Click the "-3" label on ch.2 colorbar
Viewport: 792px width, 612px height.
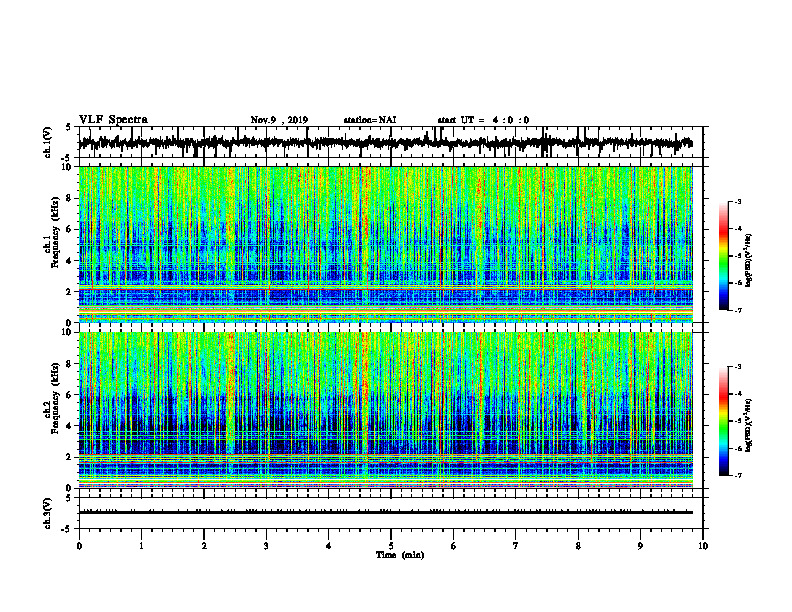[x=737, y=367]
